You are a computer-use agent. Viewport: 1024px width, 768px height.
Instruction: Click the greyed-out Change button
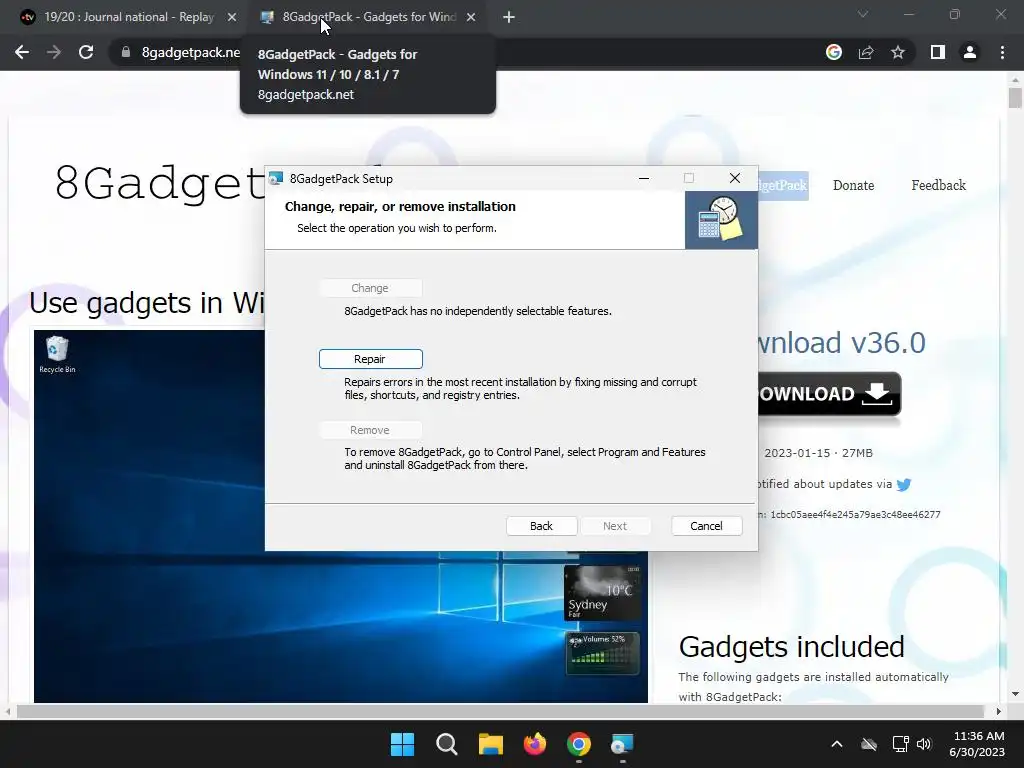370,288
